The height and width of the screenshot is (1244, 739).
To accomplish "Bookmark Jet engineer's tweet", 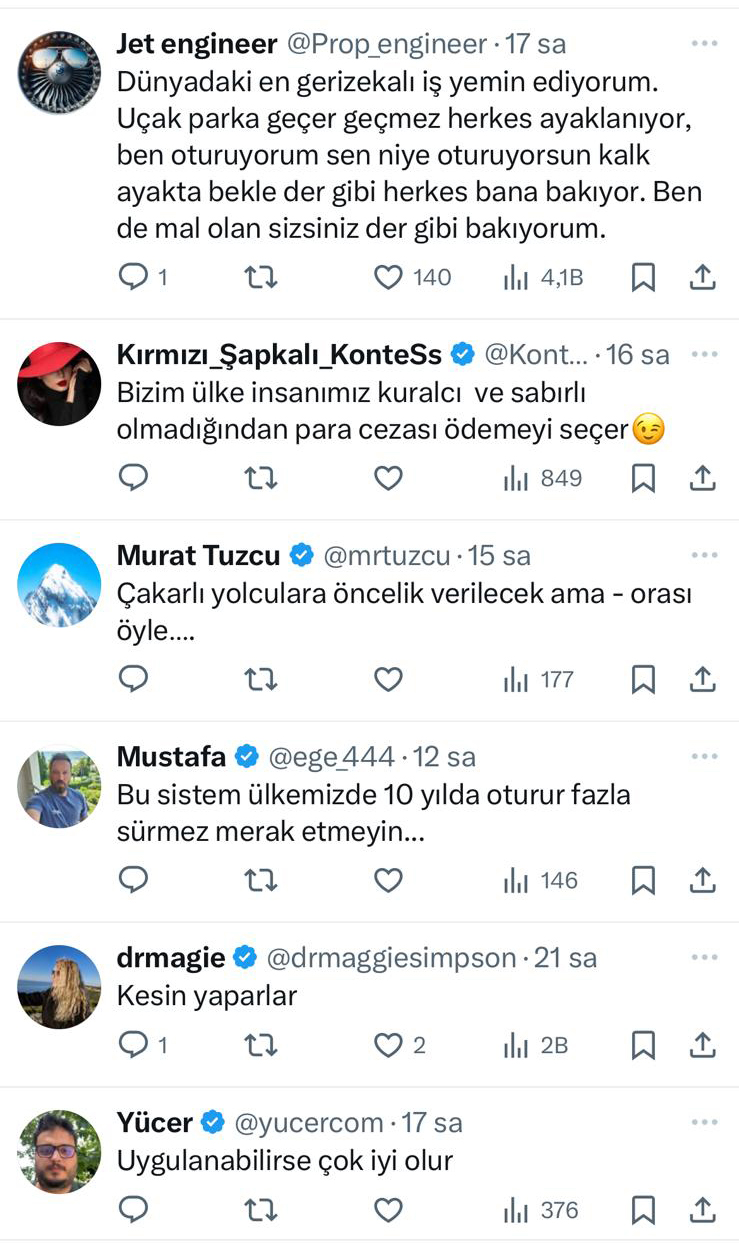I will point(643,277).
